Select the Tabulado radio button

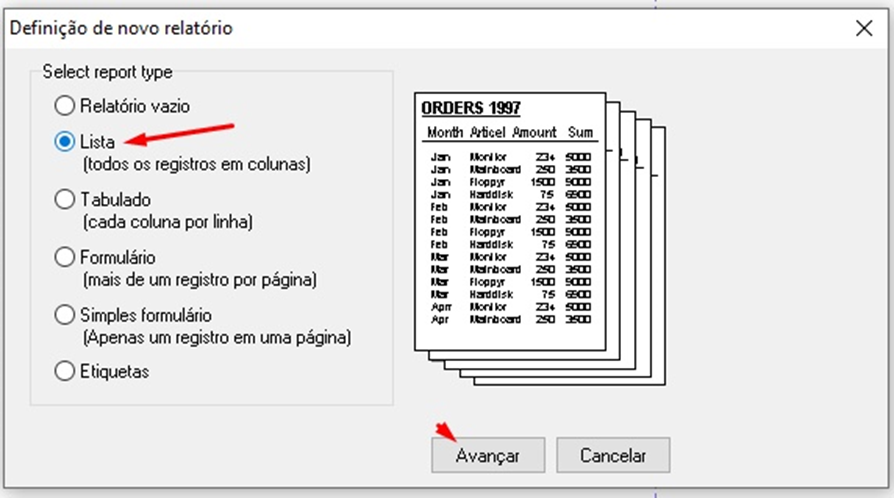tap(65, 200)
